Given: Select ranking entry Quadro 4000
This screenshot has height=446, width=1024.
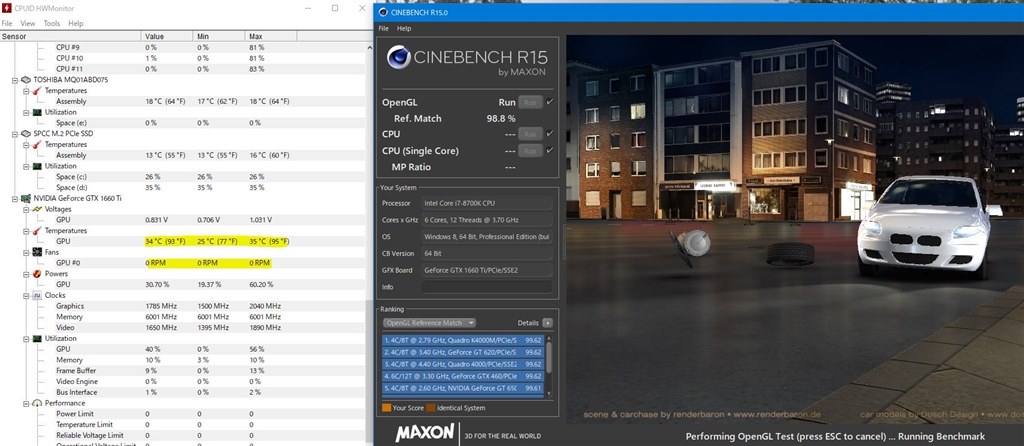Looking at the screenshot, I should click(463, 364).
